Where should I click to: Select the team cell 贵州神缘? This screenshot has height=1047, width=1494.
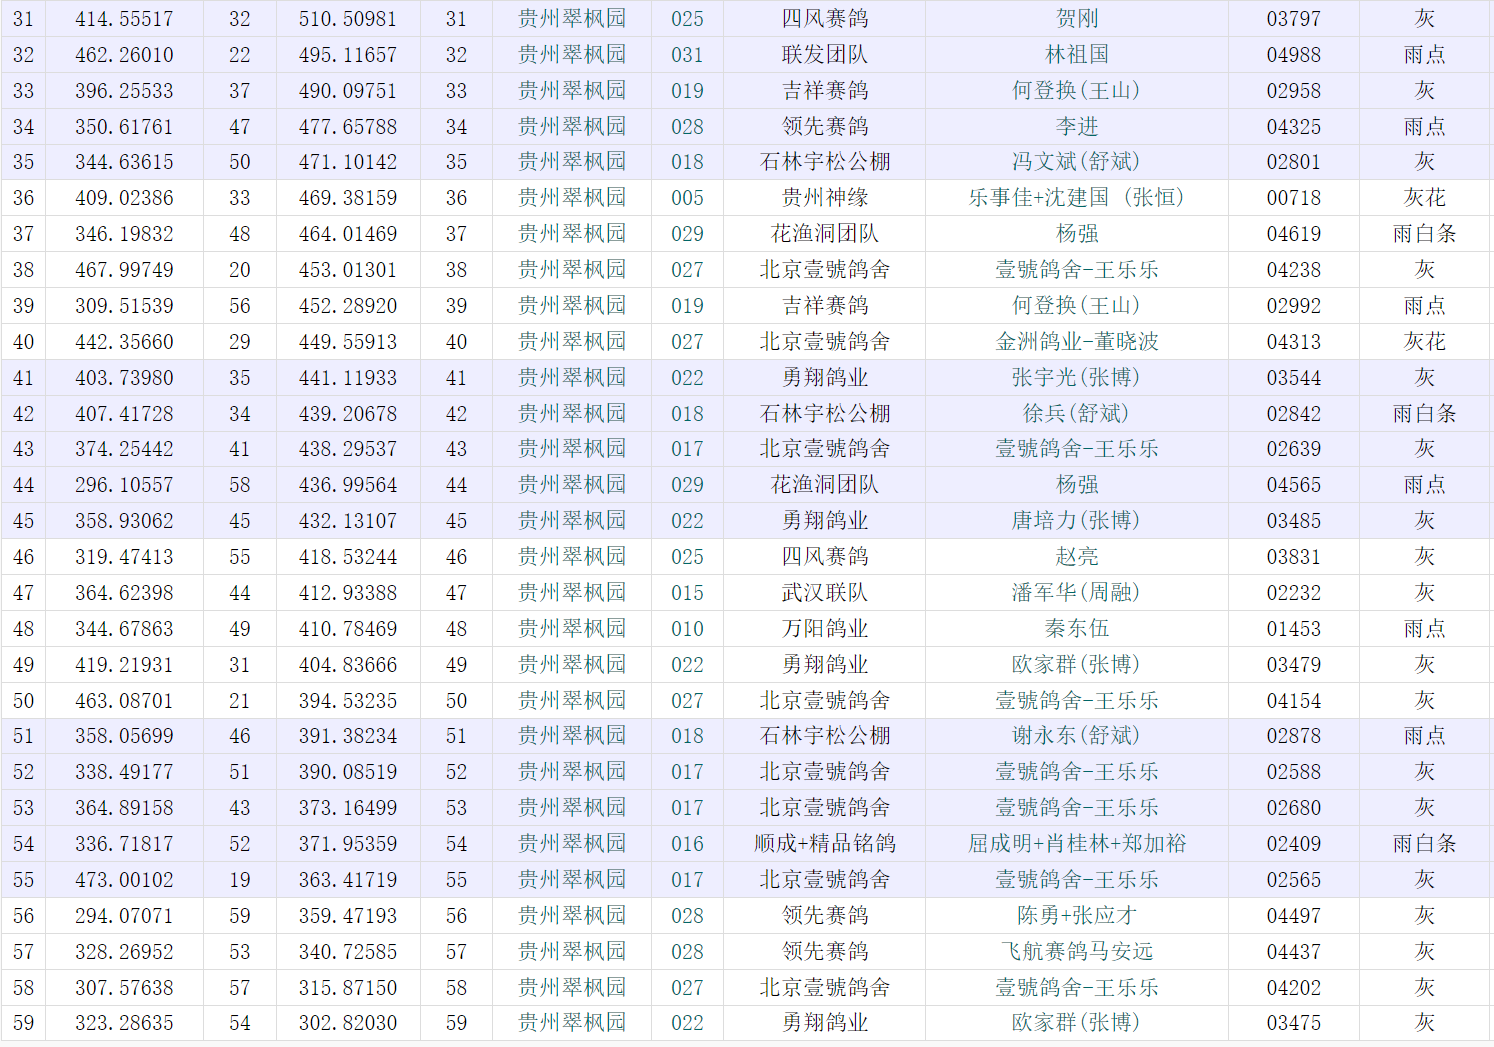(824, 198)
